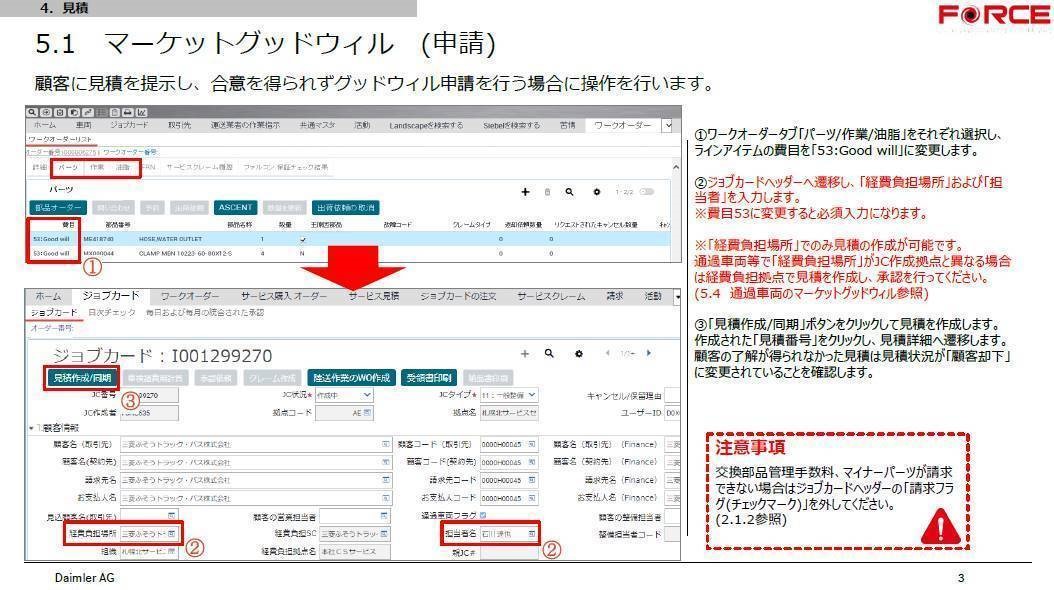This screenshot has width=1054, height=590.
Task: Collapse the 1.顧客情報 section
Action: 30,428
